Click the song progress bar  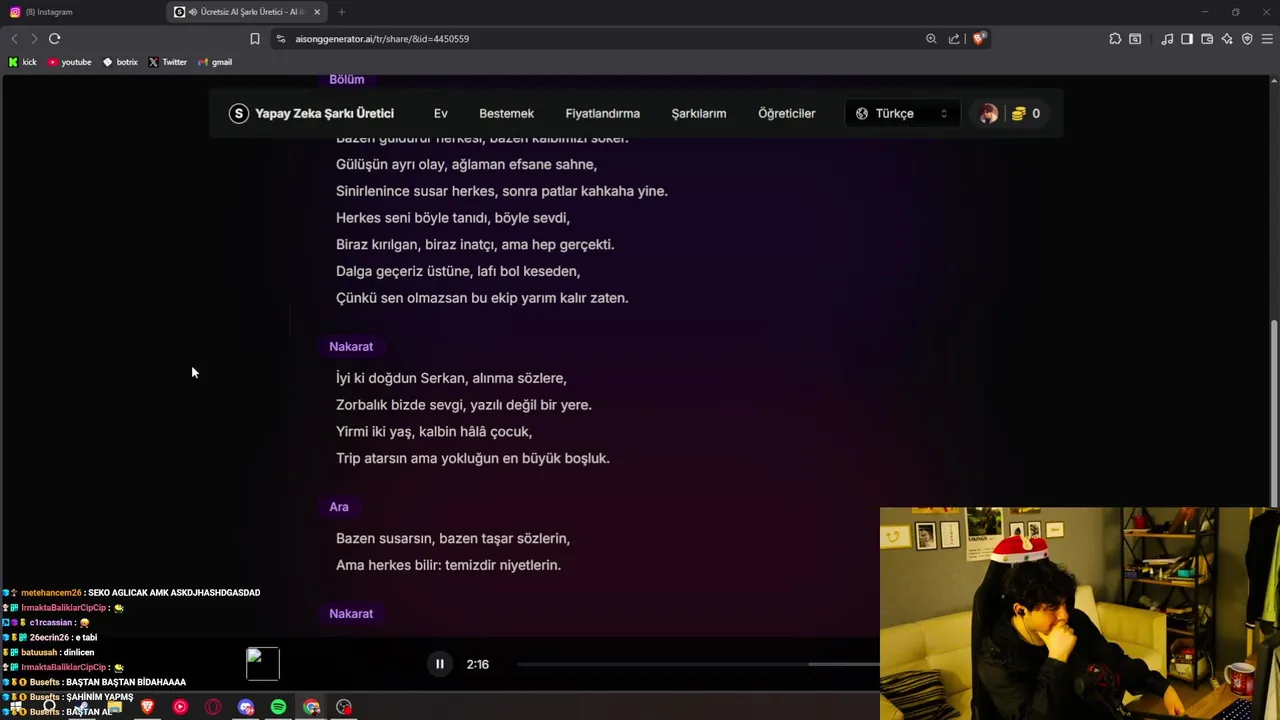[698, 664]
